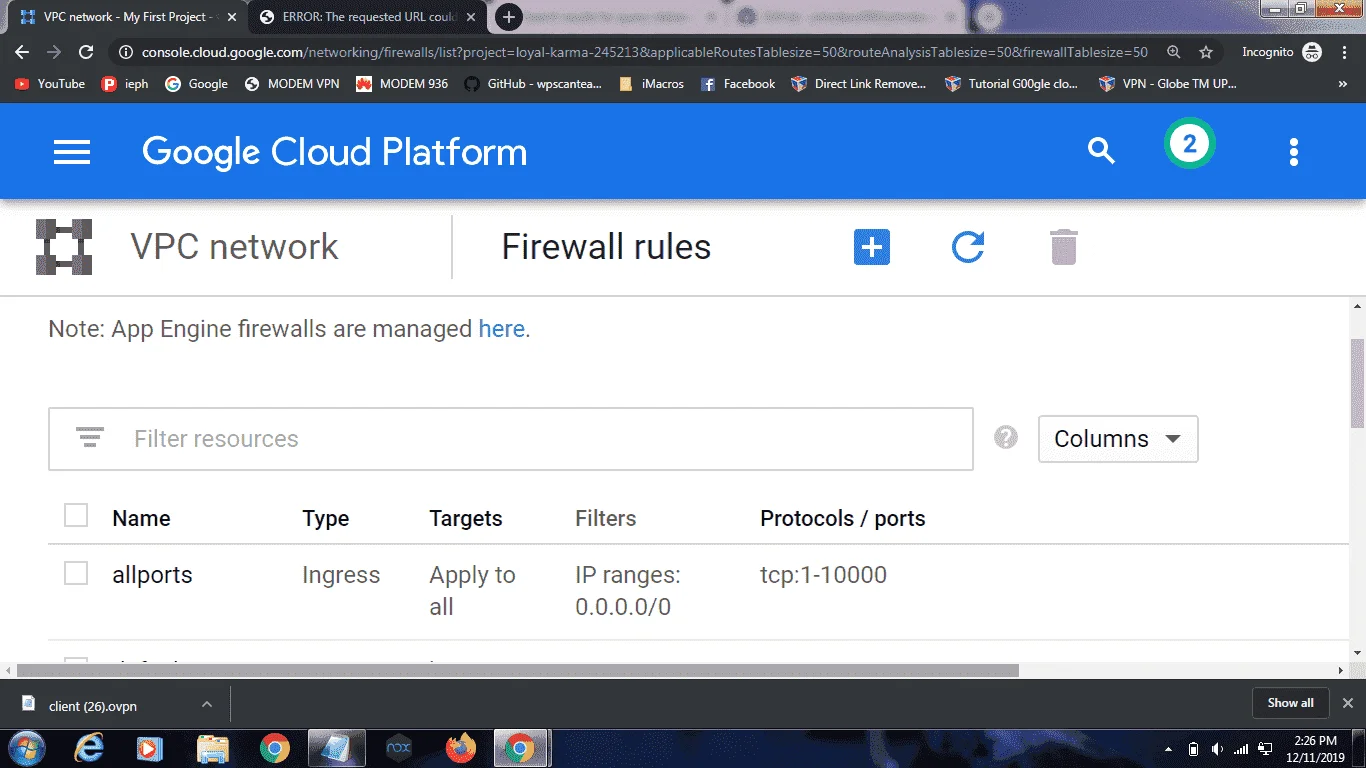Image resolution: width=1366 pixels, height=768 pixels.
Task: Click the Filter resources input field
Action: [510, 439]
